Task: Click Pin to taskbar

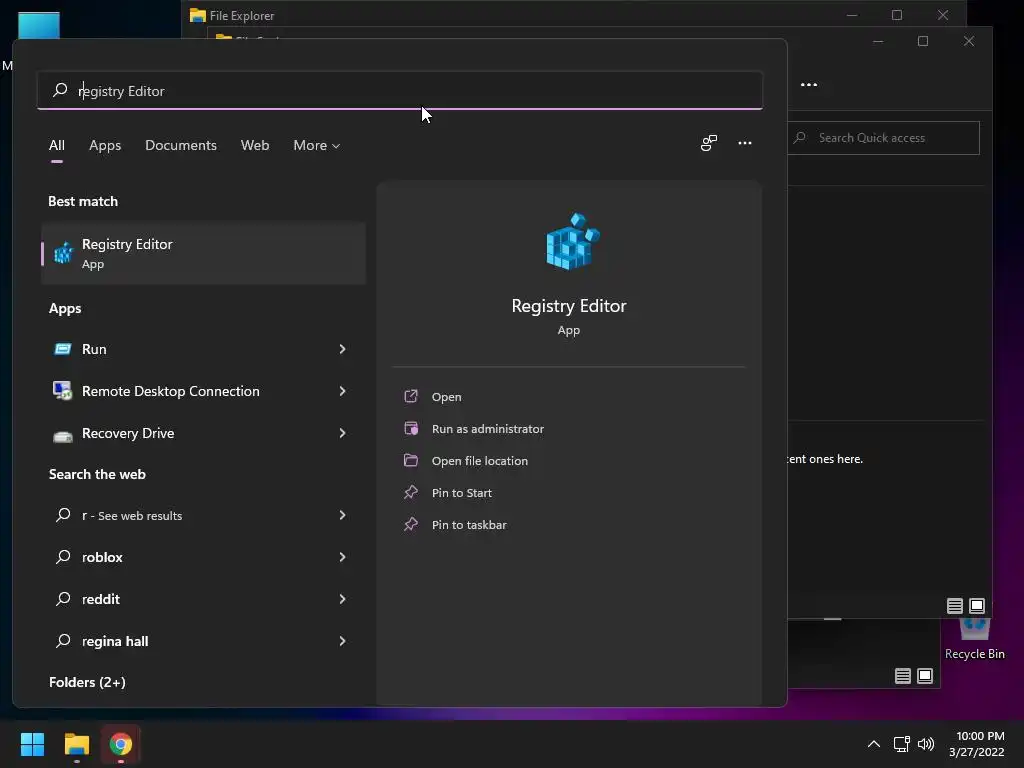Action: (x=469, y=525)
